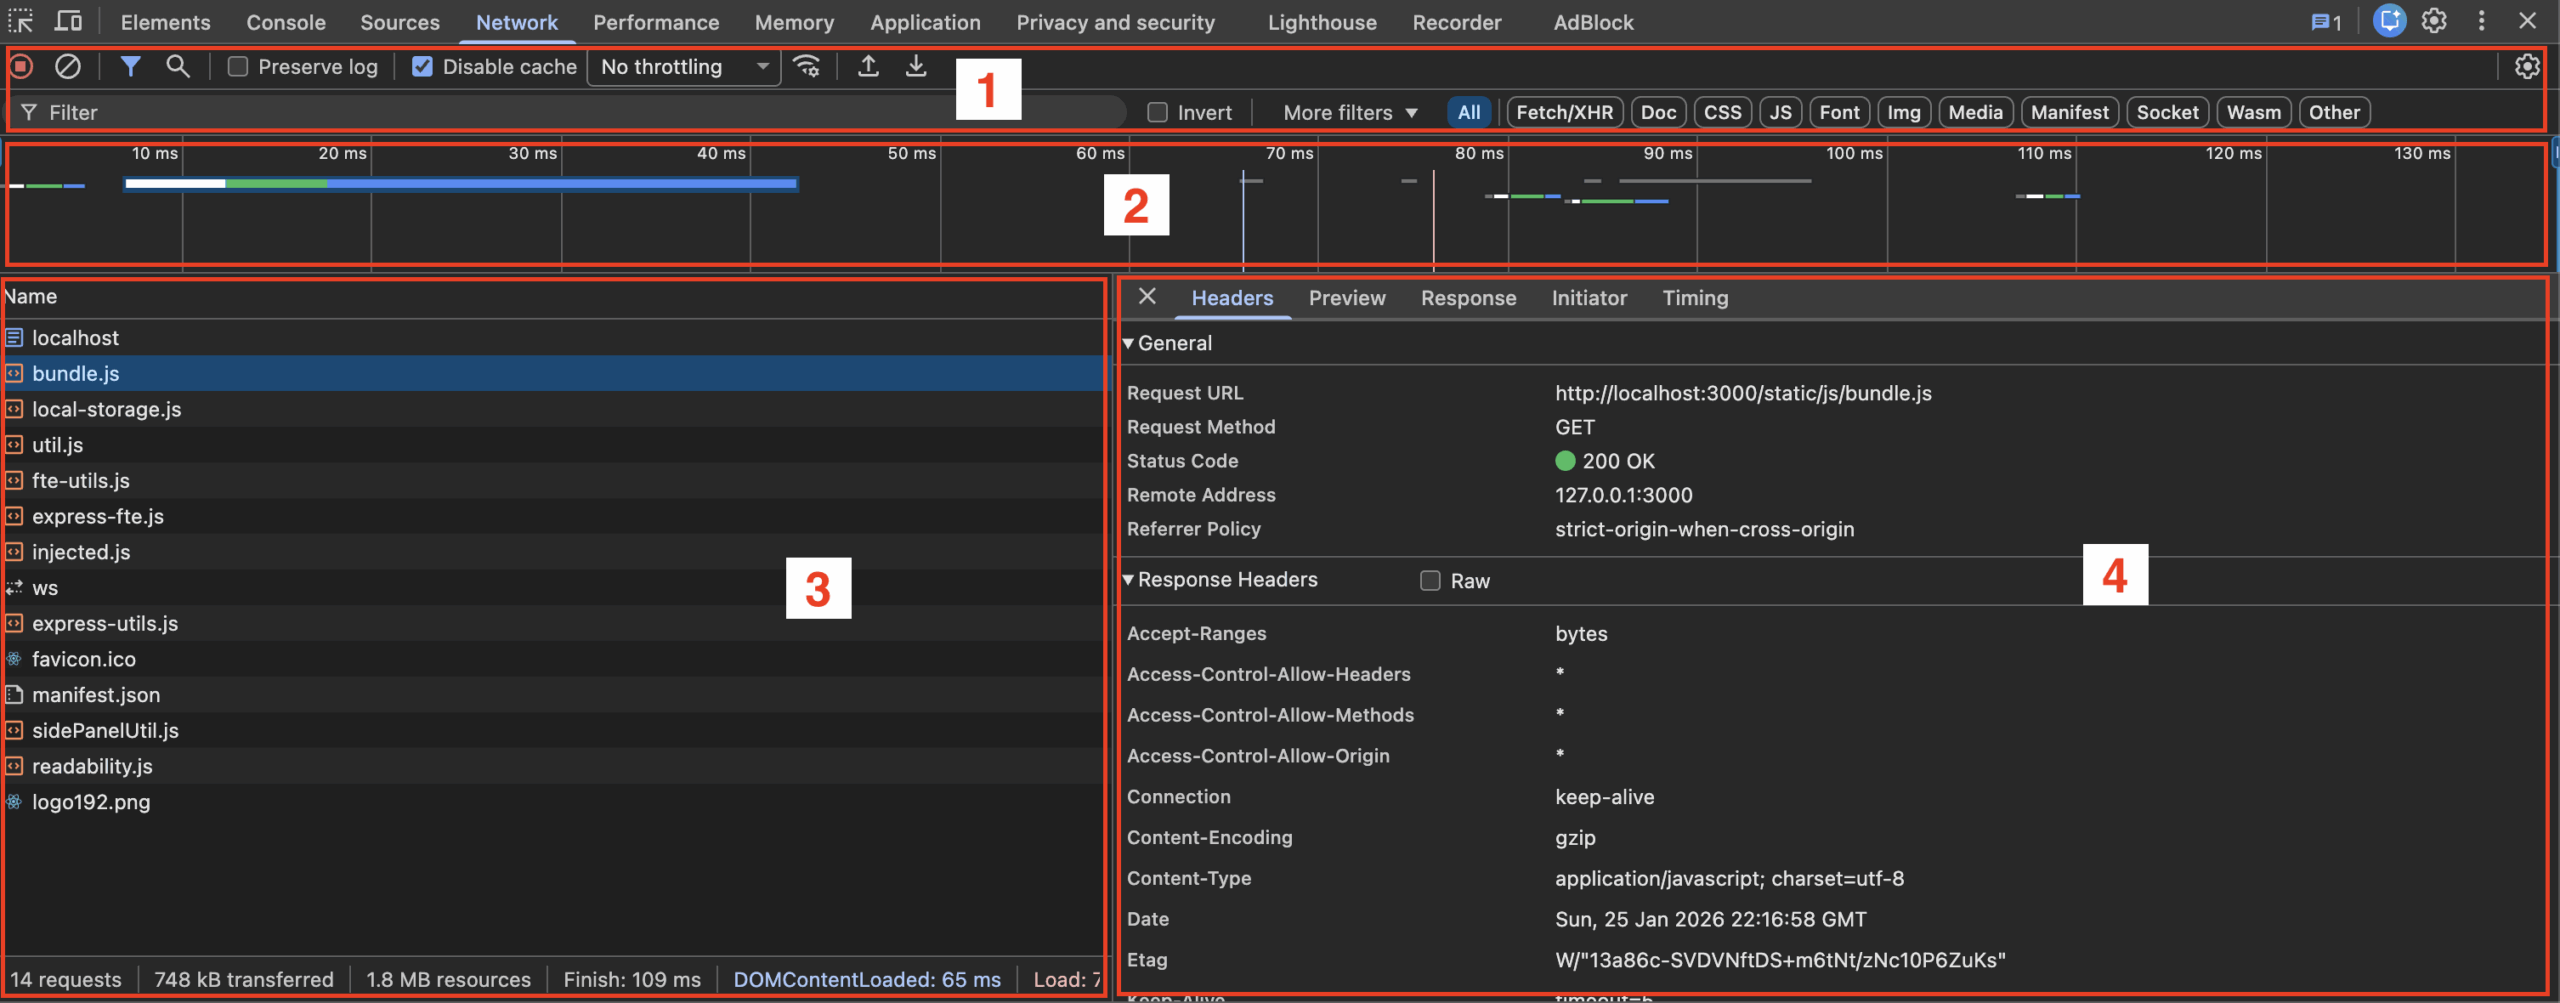Filter requests by Fetch/XHR
The width and height of the screenshot is (2560, 1003).
coord(1564,113)
